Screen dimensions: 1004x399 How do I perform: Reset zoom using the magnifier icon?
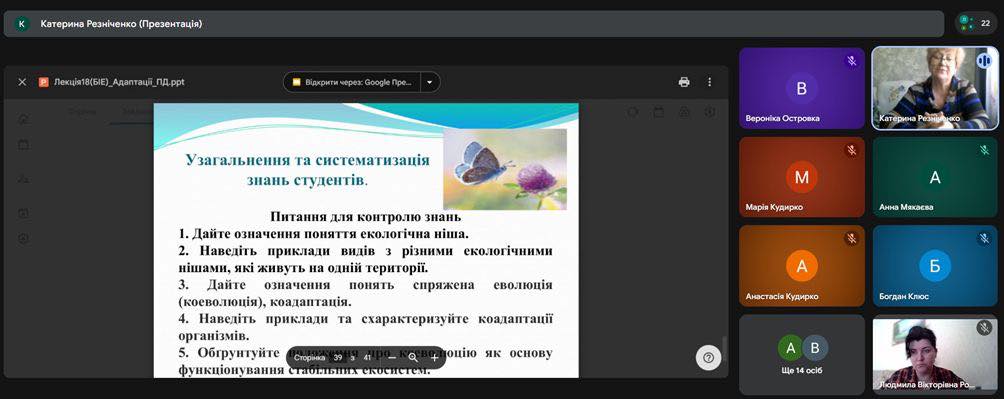click(x=413, y=358)
